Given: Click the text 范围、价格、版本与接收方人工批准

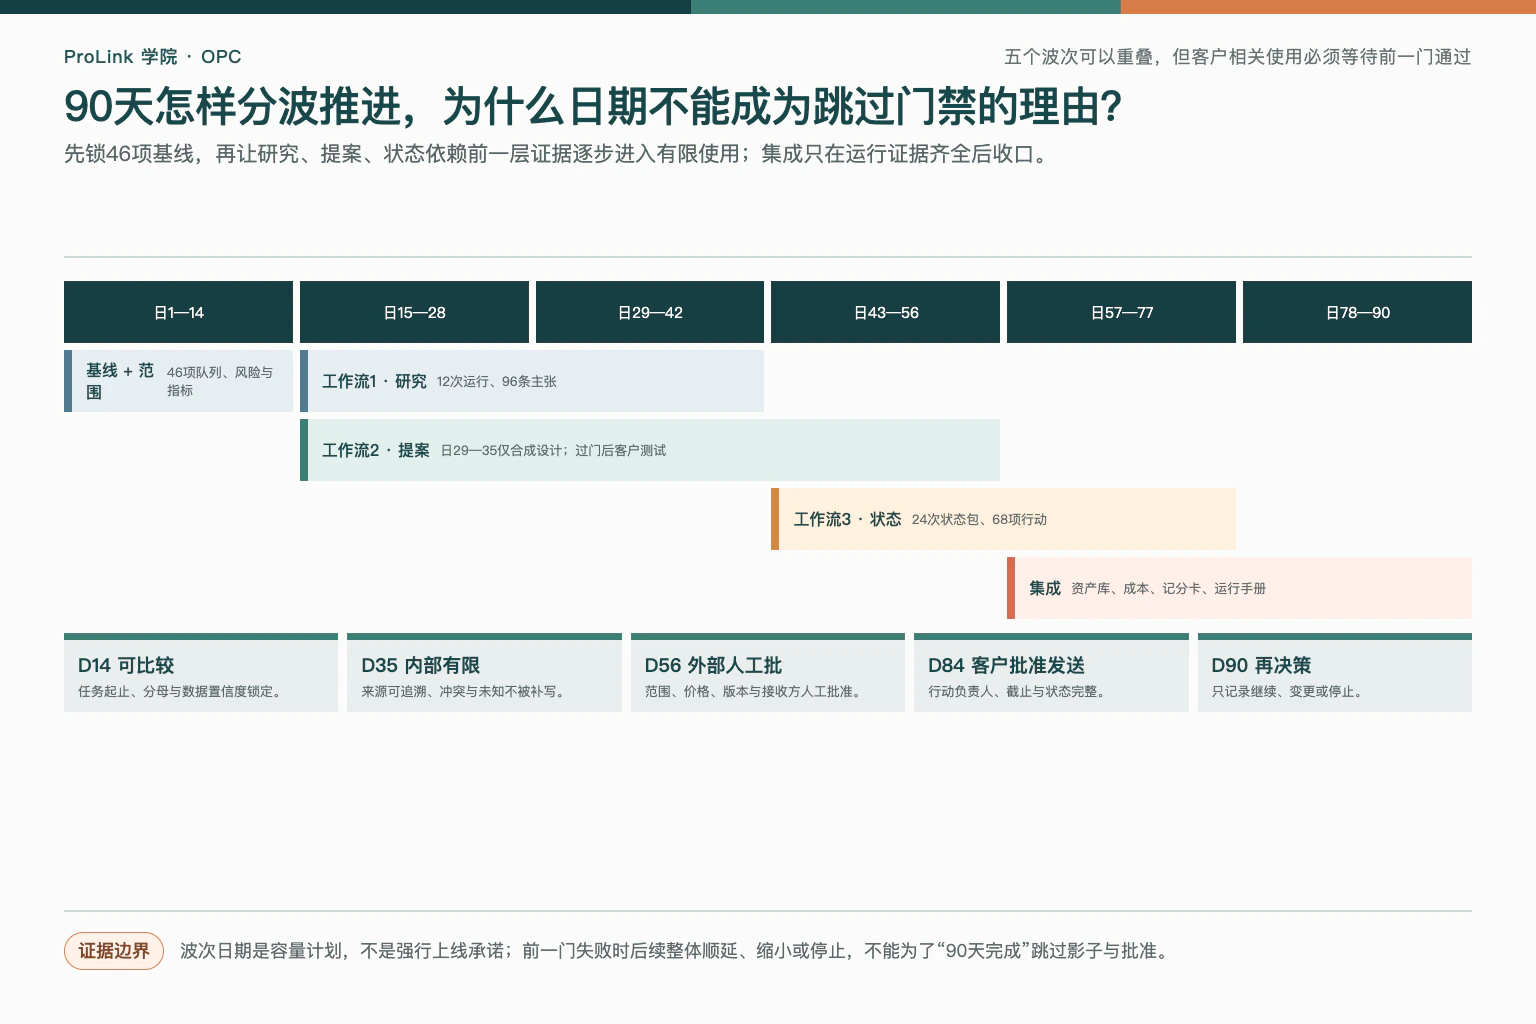Looking at the screenshot, I should click(755, 692).
